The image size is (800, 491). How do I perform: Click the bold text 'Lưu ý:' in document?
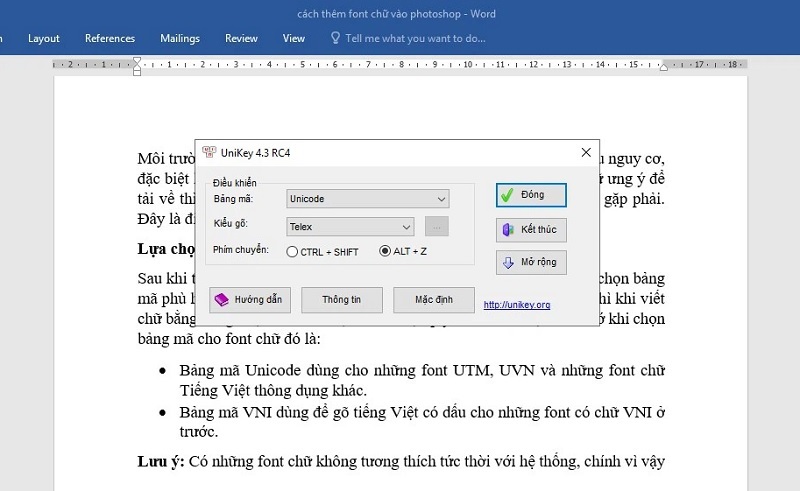(161, 461)
